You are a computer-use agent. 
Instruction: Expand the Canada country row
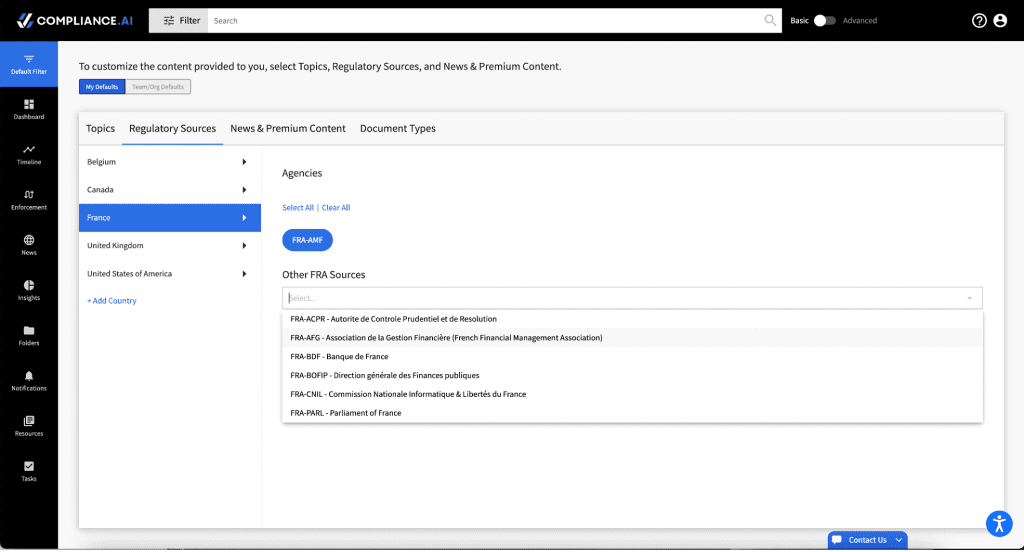click(x=170, y=189)
